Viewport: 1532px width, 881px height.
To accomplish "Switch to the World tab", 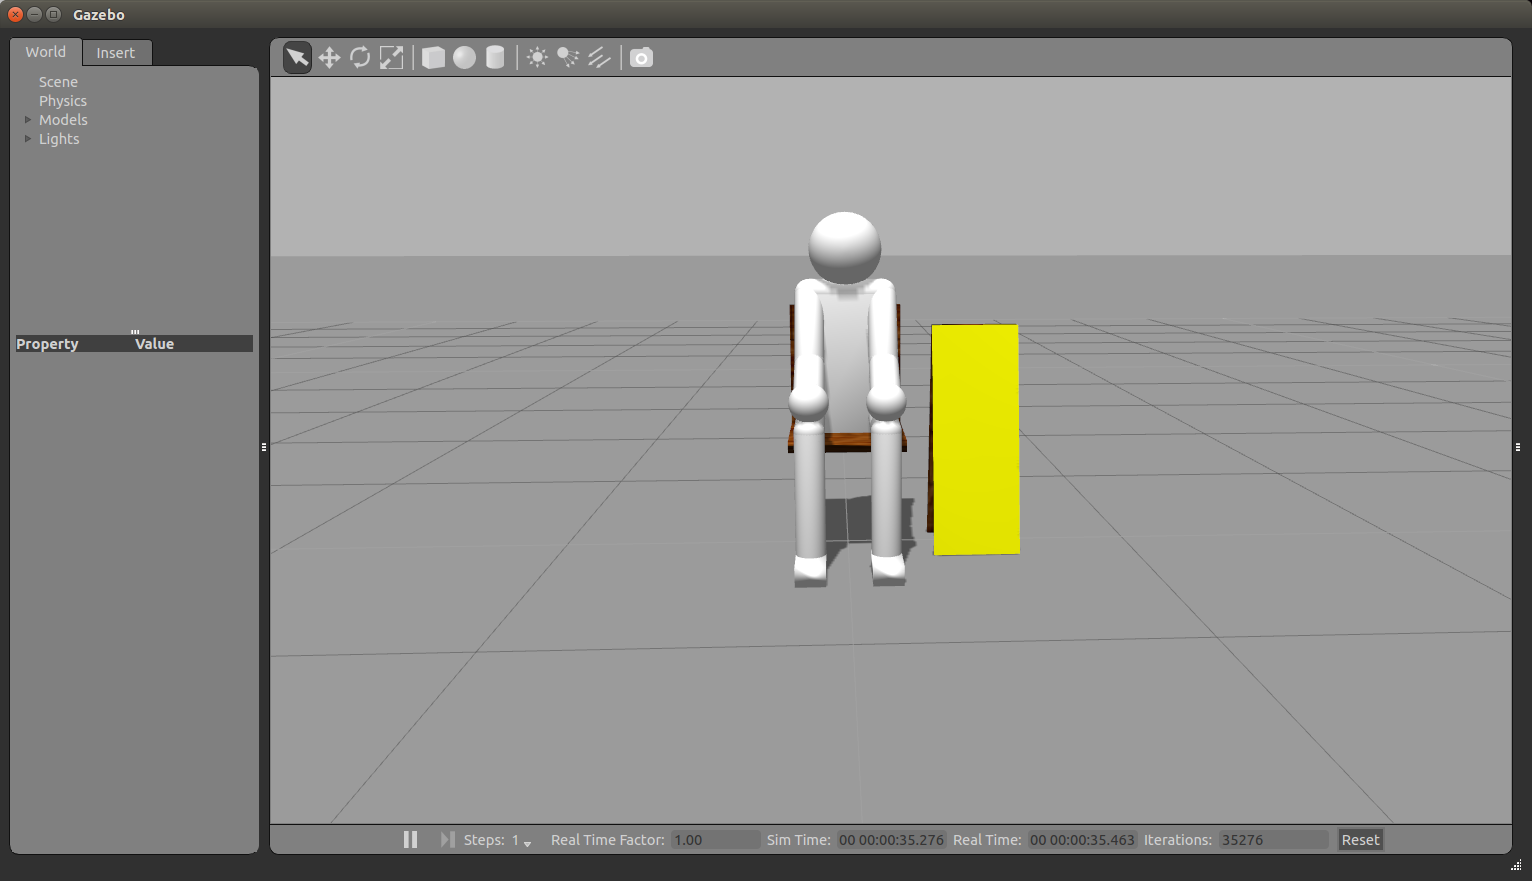I will coord(46,52).
